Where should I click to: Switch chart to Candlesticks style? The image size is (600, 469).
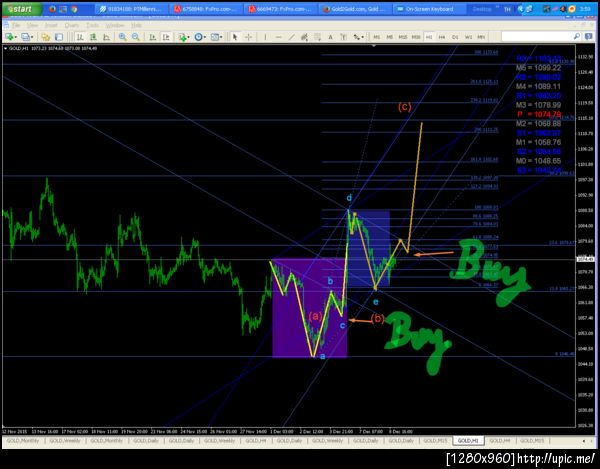93,37
